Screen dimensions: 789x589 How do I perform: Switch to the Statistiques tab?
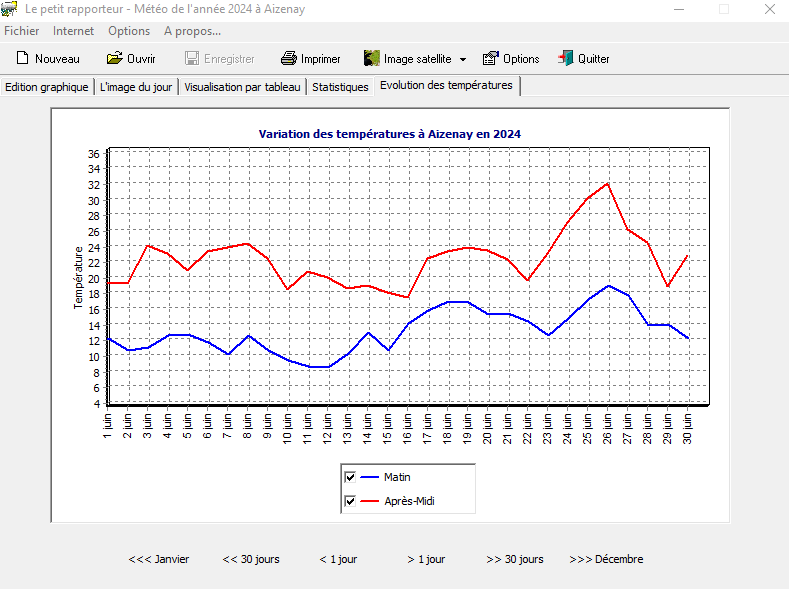coord(340,87)
